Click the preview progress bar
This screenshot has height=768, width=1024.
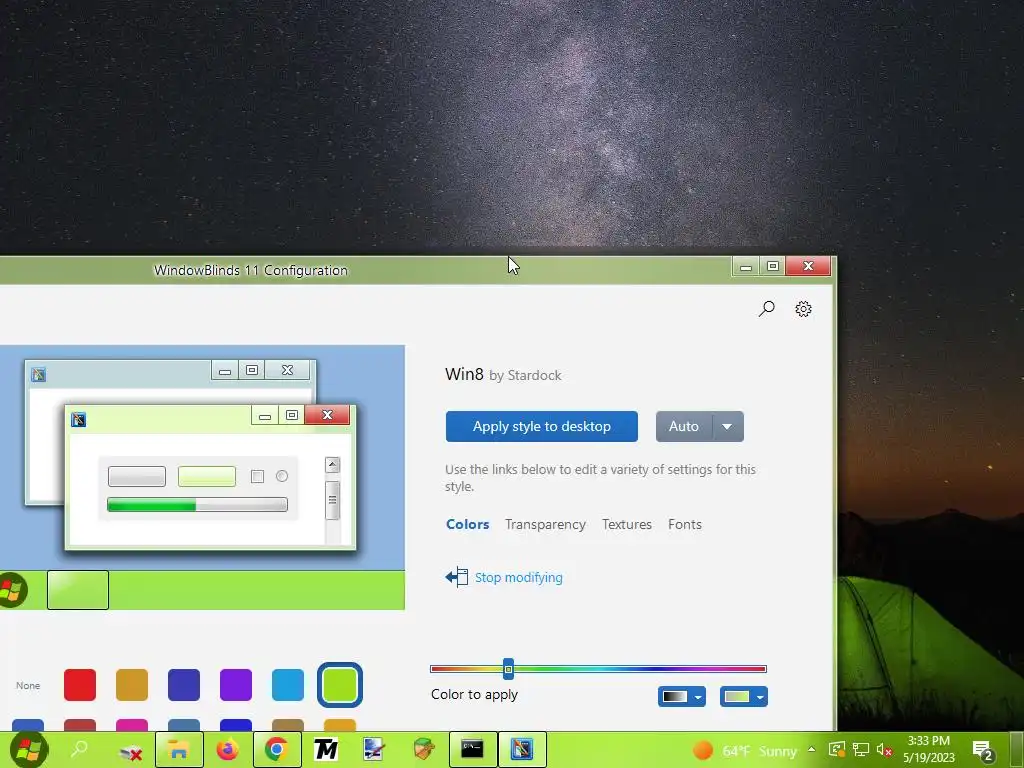[197, 504]
